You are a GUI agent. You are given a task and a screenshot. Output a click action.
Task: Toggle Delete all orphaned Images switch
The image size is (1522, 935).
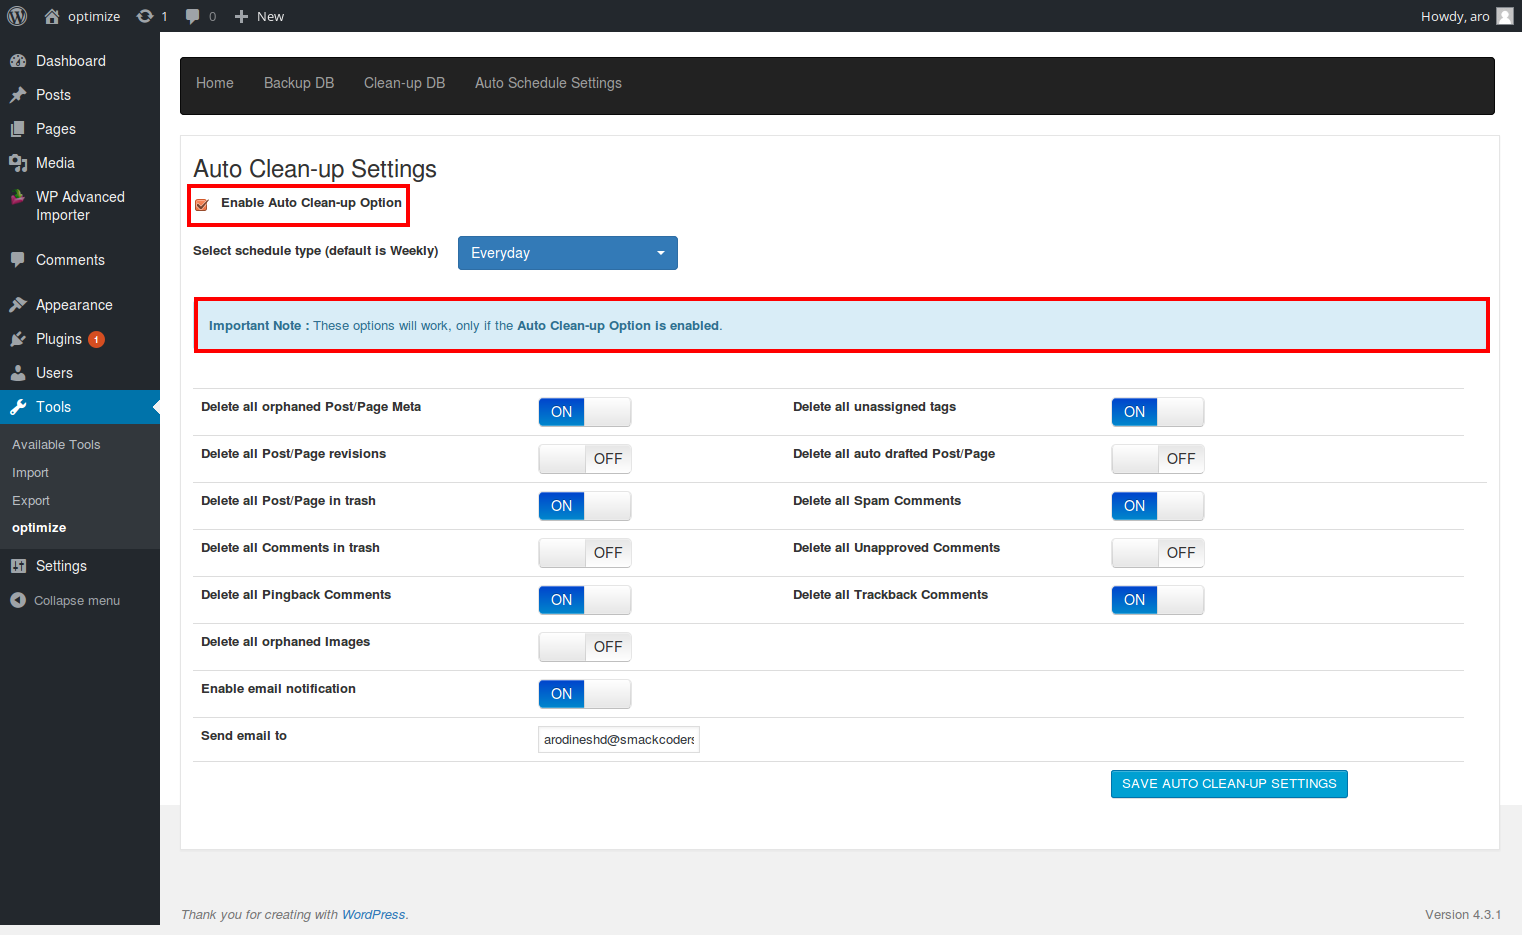(585, 647)
